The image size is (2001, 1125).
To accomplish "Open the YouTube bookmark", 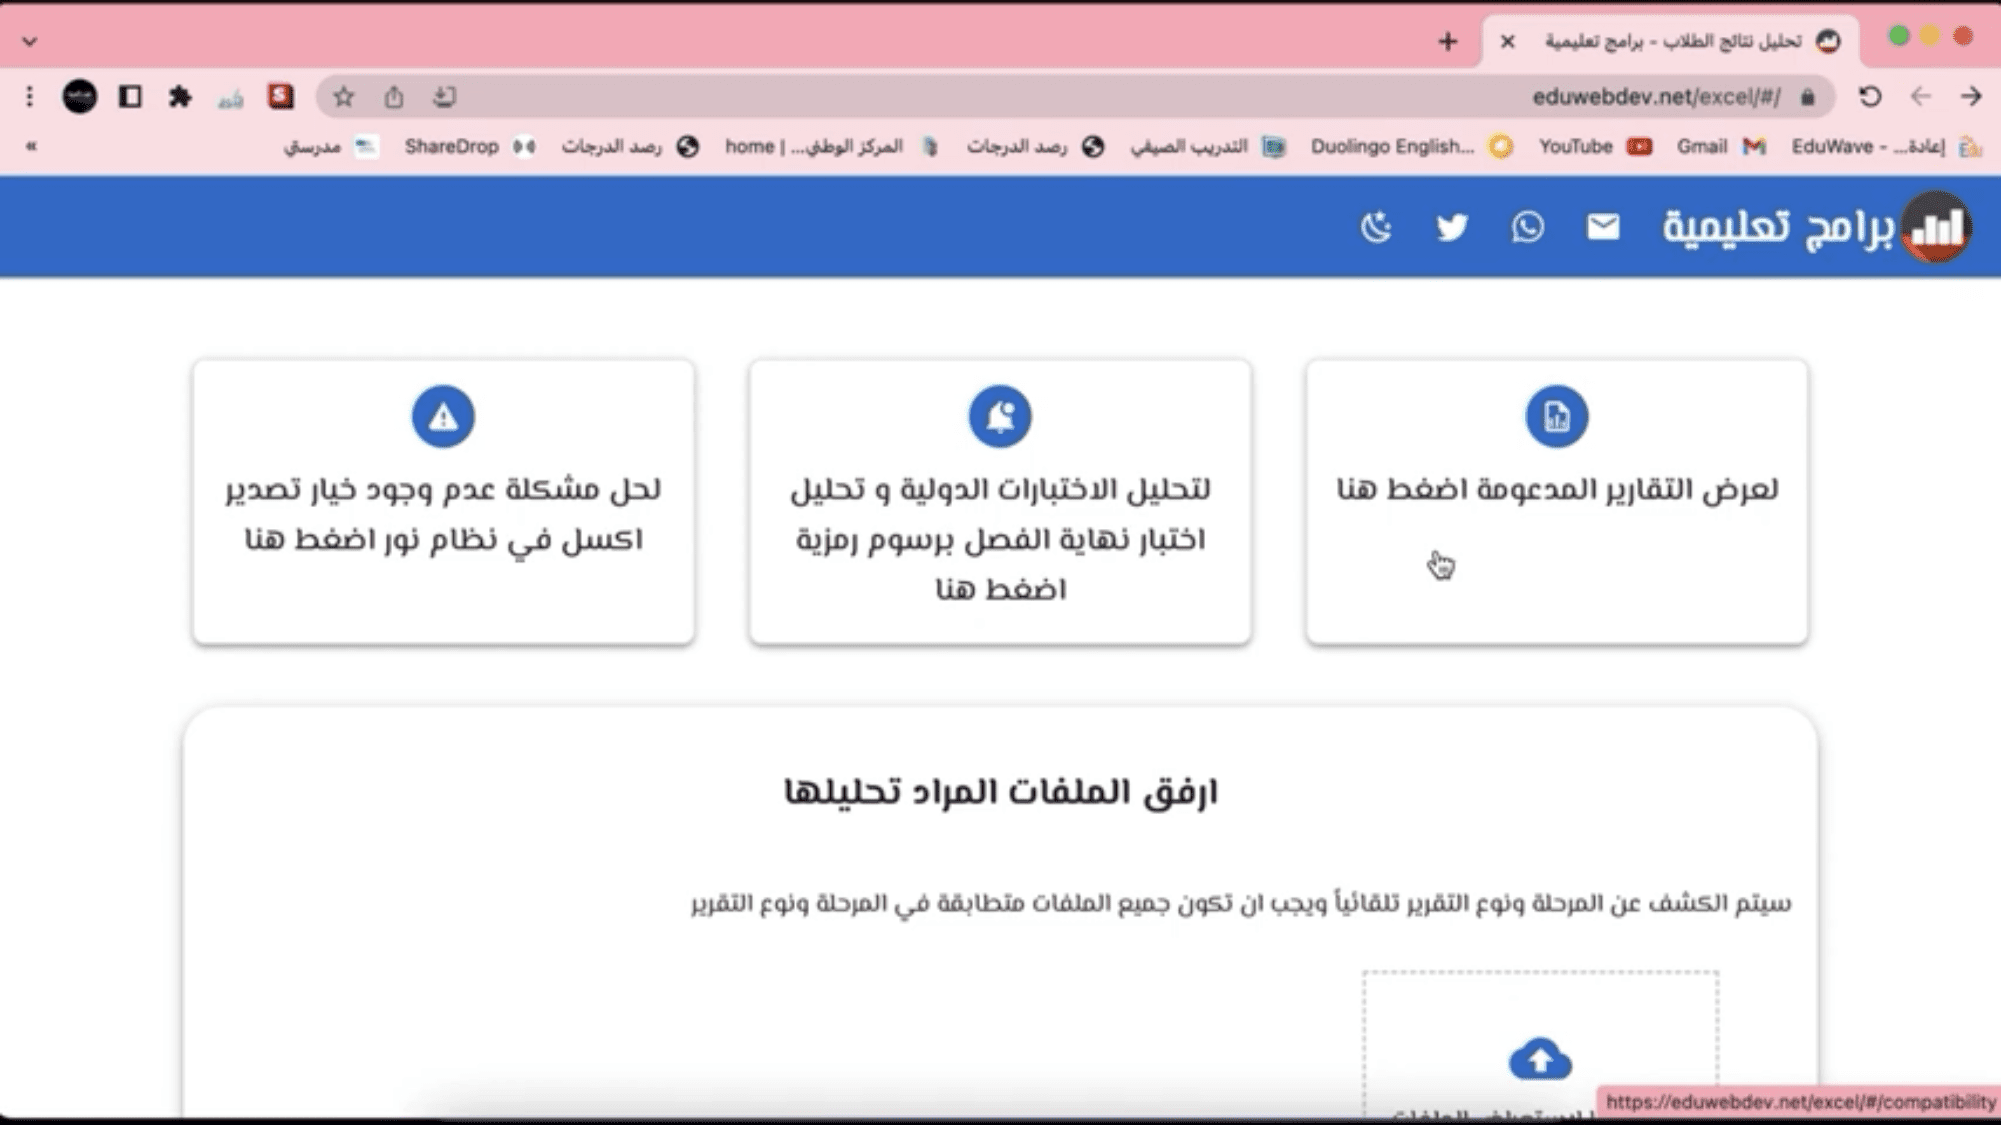I will pos(1594,146).
